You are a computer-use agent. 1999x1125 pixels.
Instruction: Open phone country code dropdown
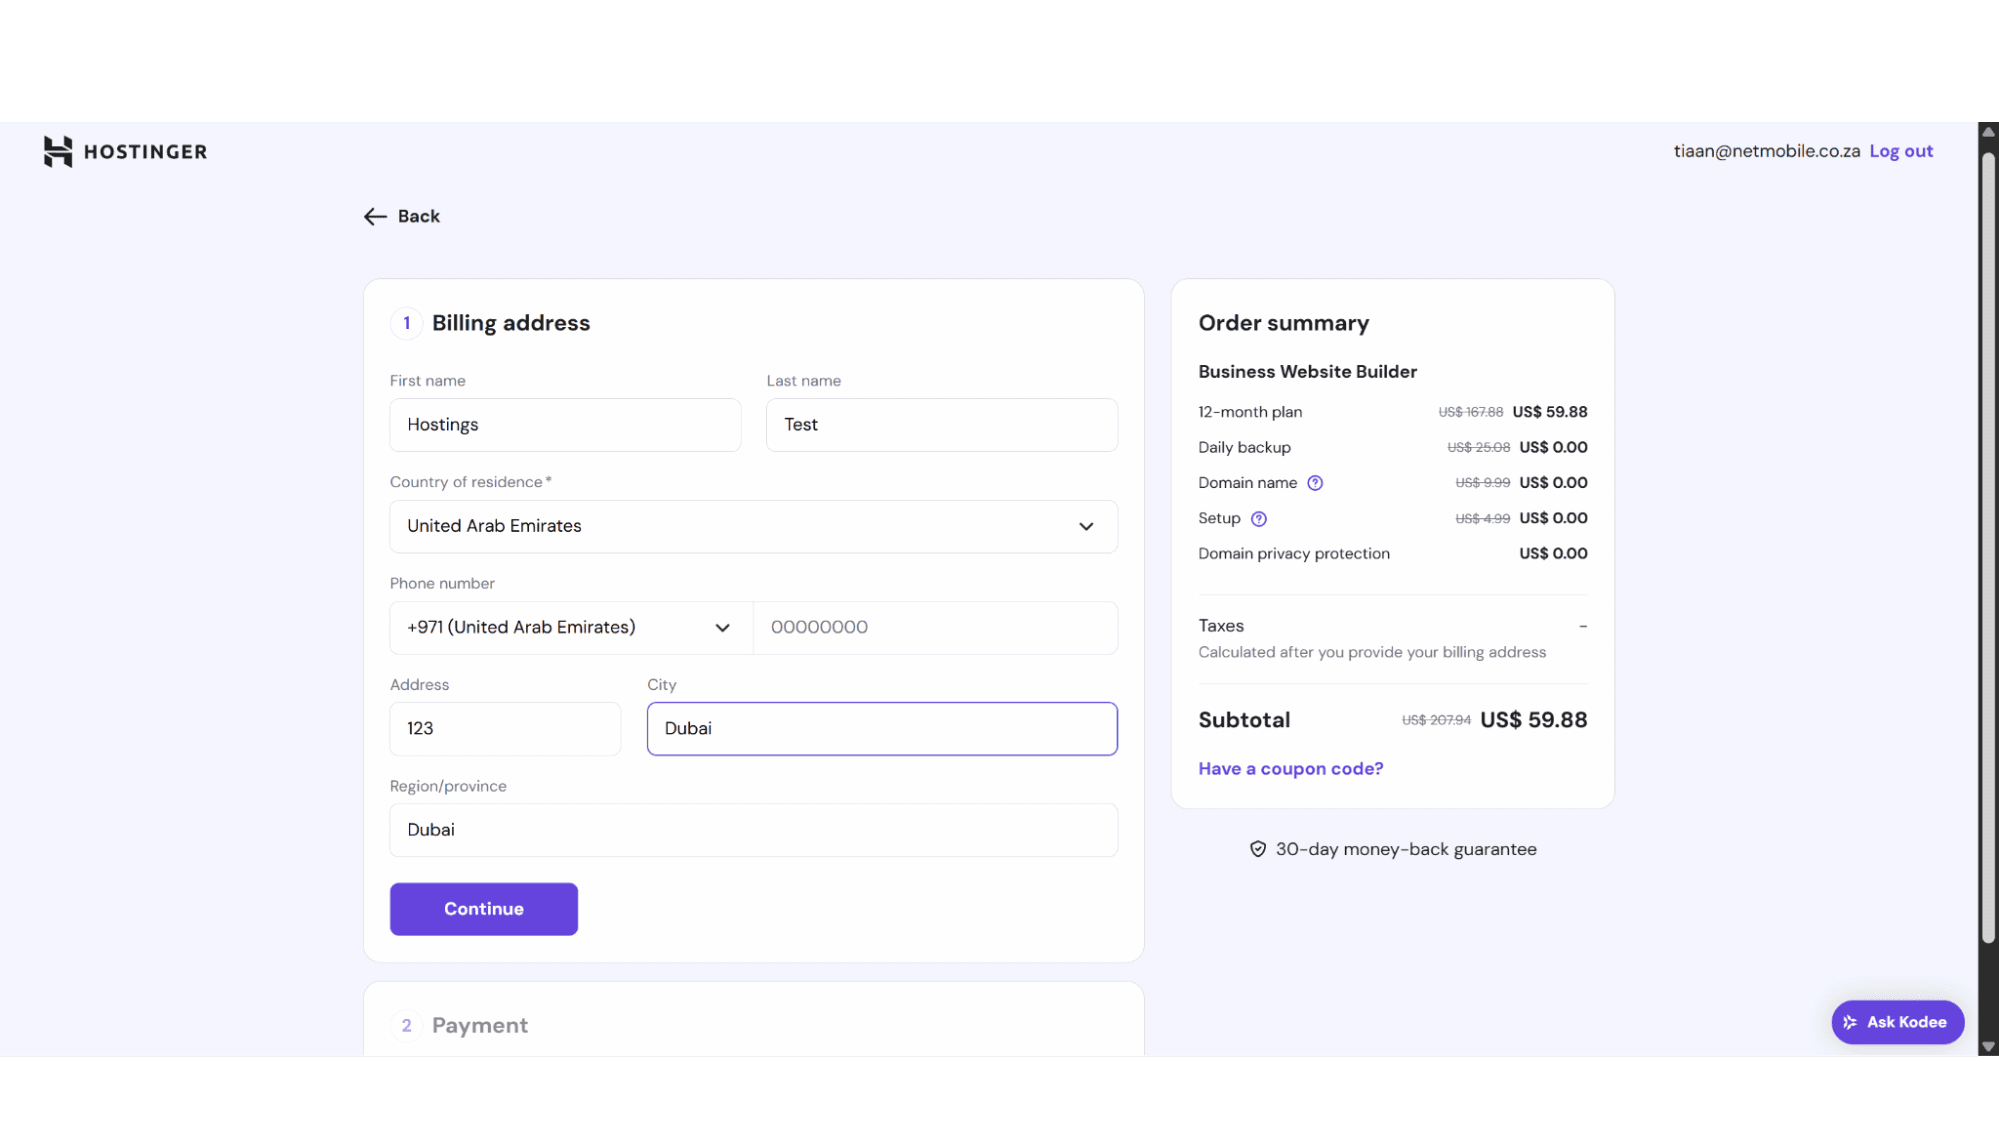[570, 628]
